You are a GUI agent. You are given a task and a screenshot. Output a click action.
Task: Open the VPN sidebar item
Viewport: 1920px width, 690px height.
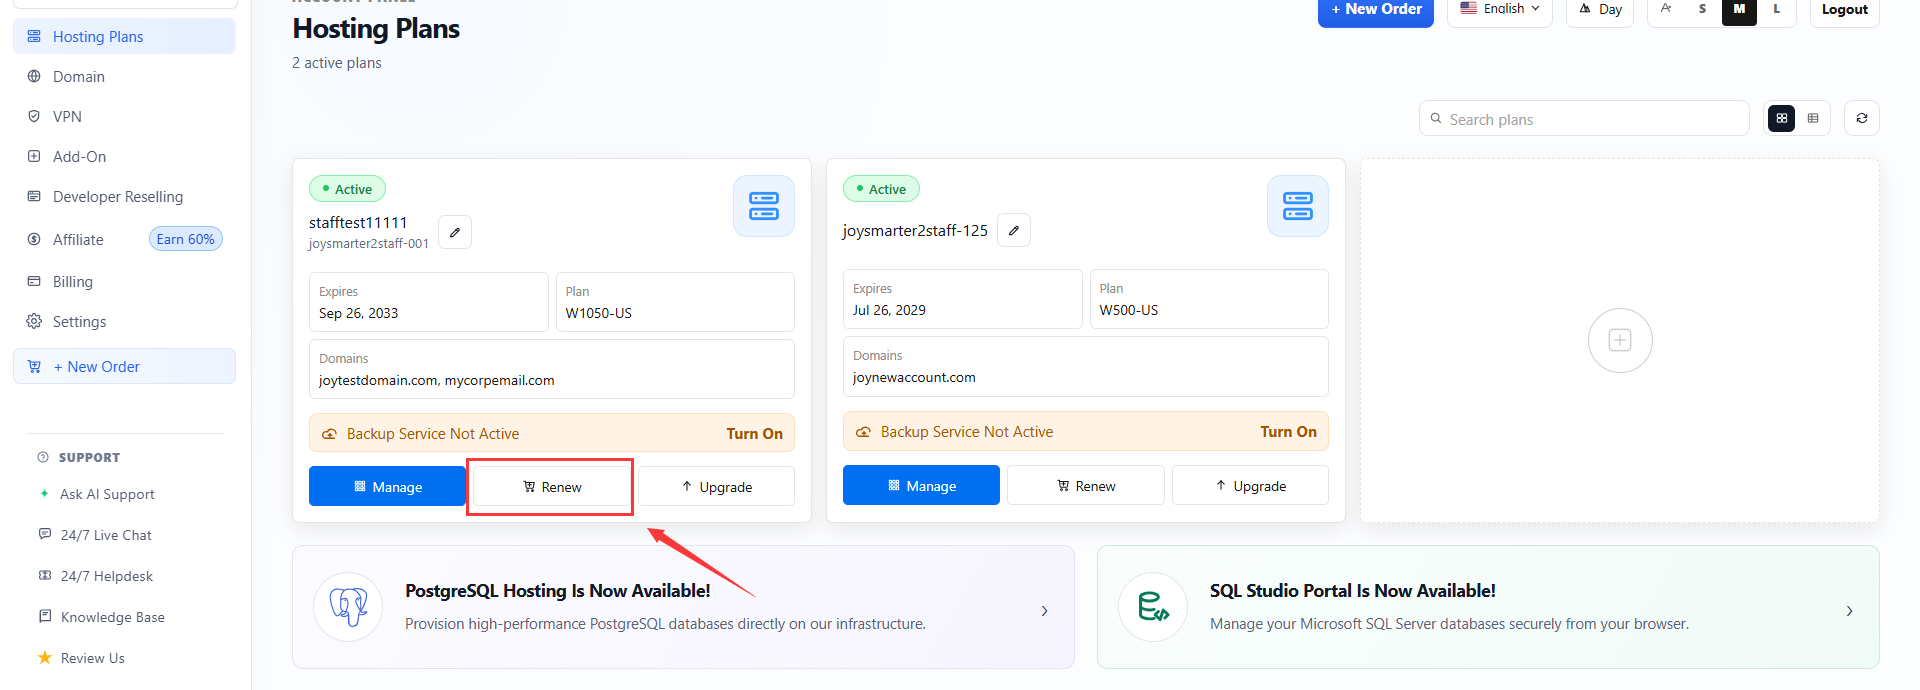(124, 116)
